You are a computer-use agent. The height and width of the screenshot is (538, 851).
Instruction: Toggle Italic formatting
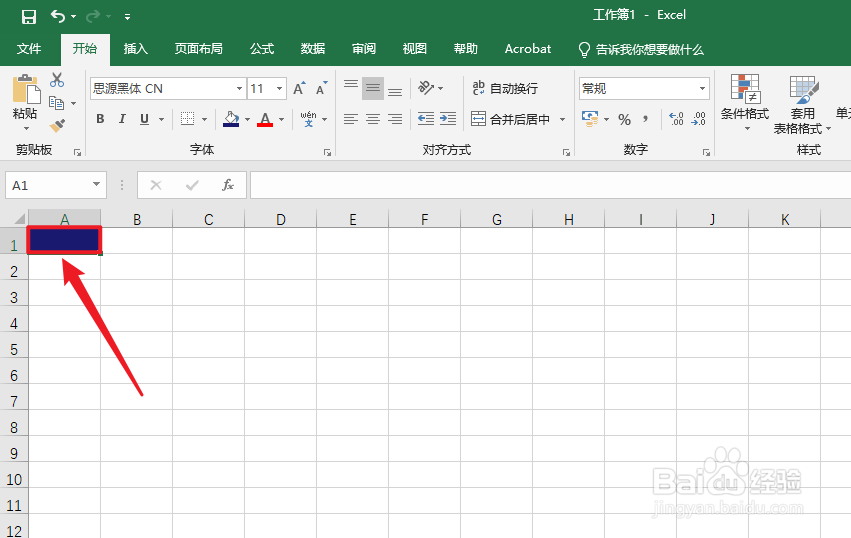(x=122, y=119)
